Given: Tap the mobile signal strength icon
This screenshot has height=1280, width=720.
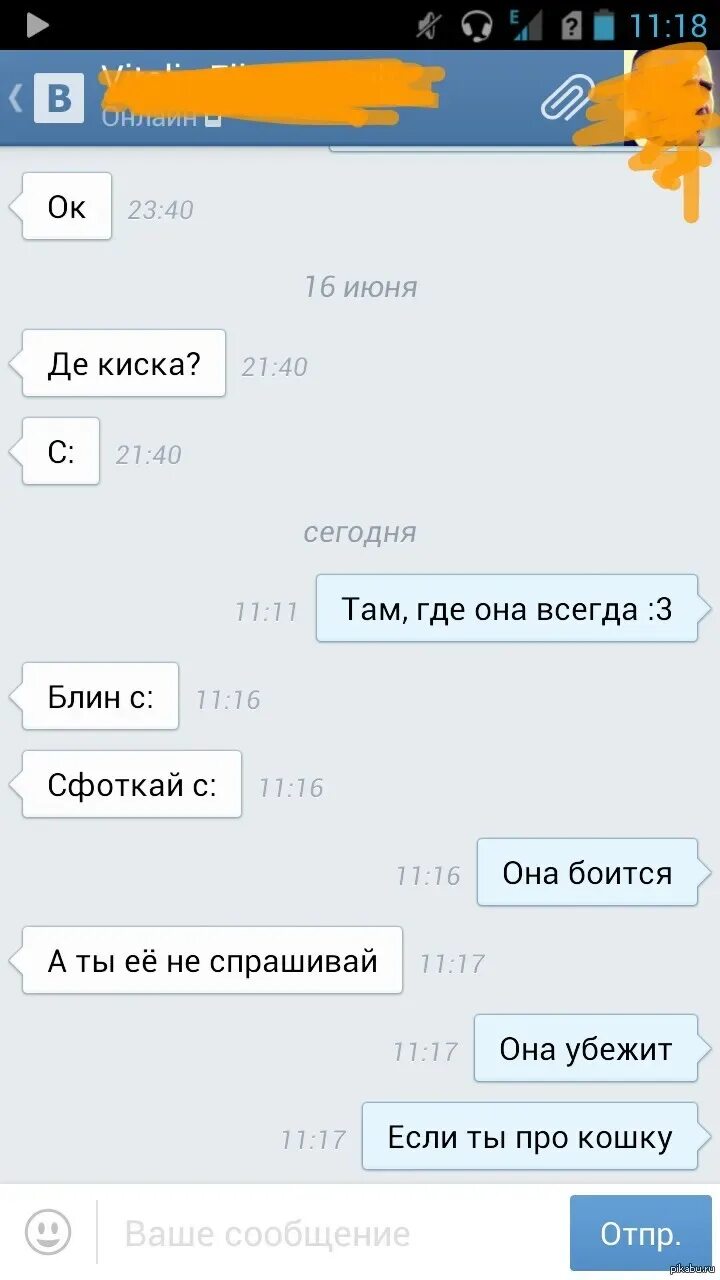Looking at the screenshot, I should click(x=525, y=24).
